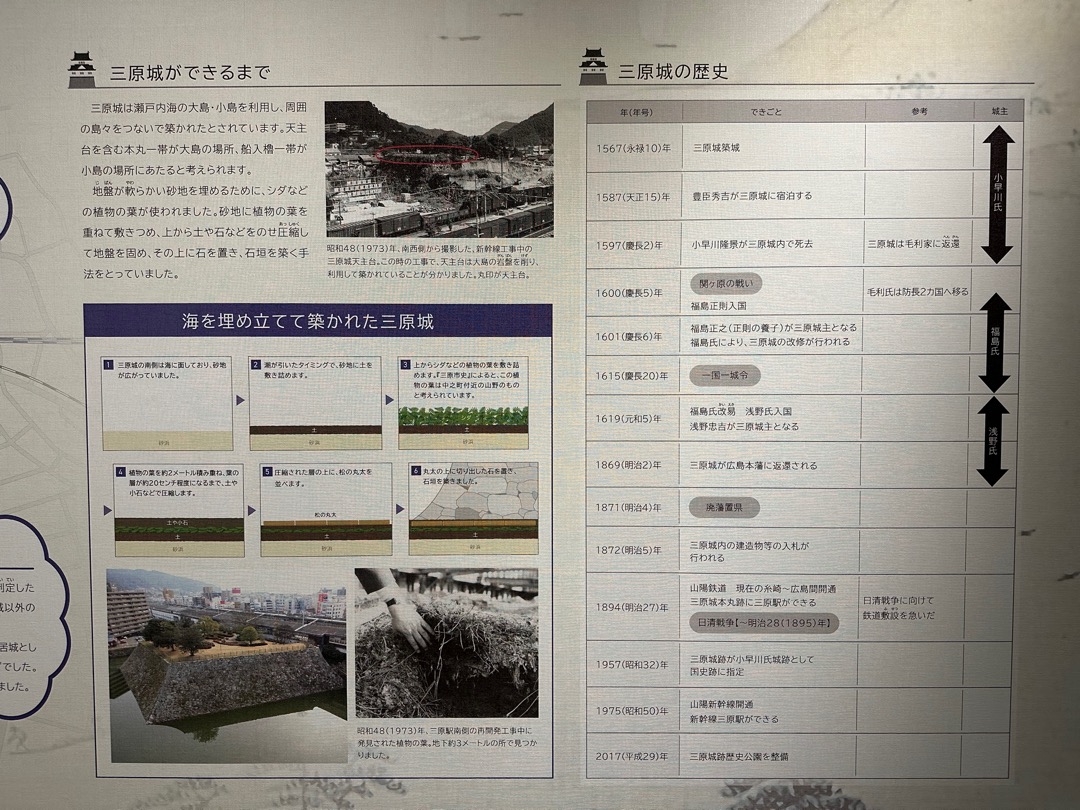Click the 城主 column header
Viewport: 1080px width, 810px height.
[x=999, y=111]
